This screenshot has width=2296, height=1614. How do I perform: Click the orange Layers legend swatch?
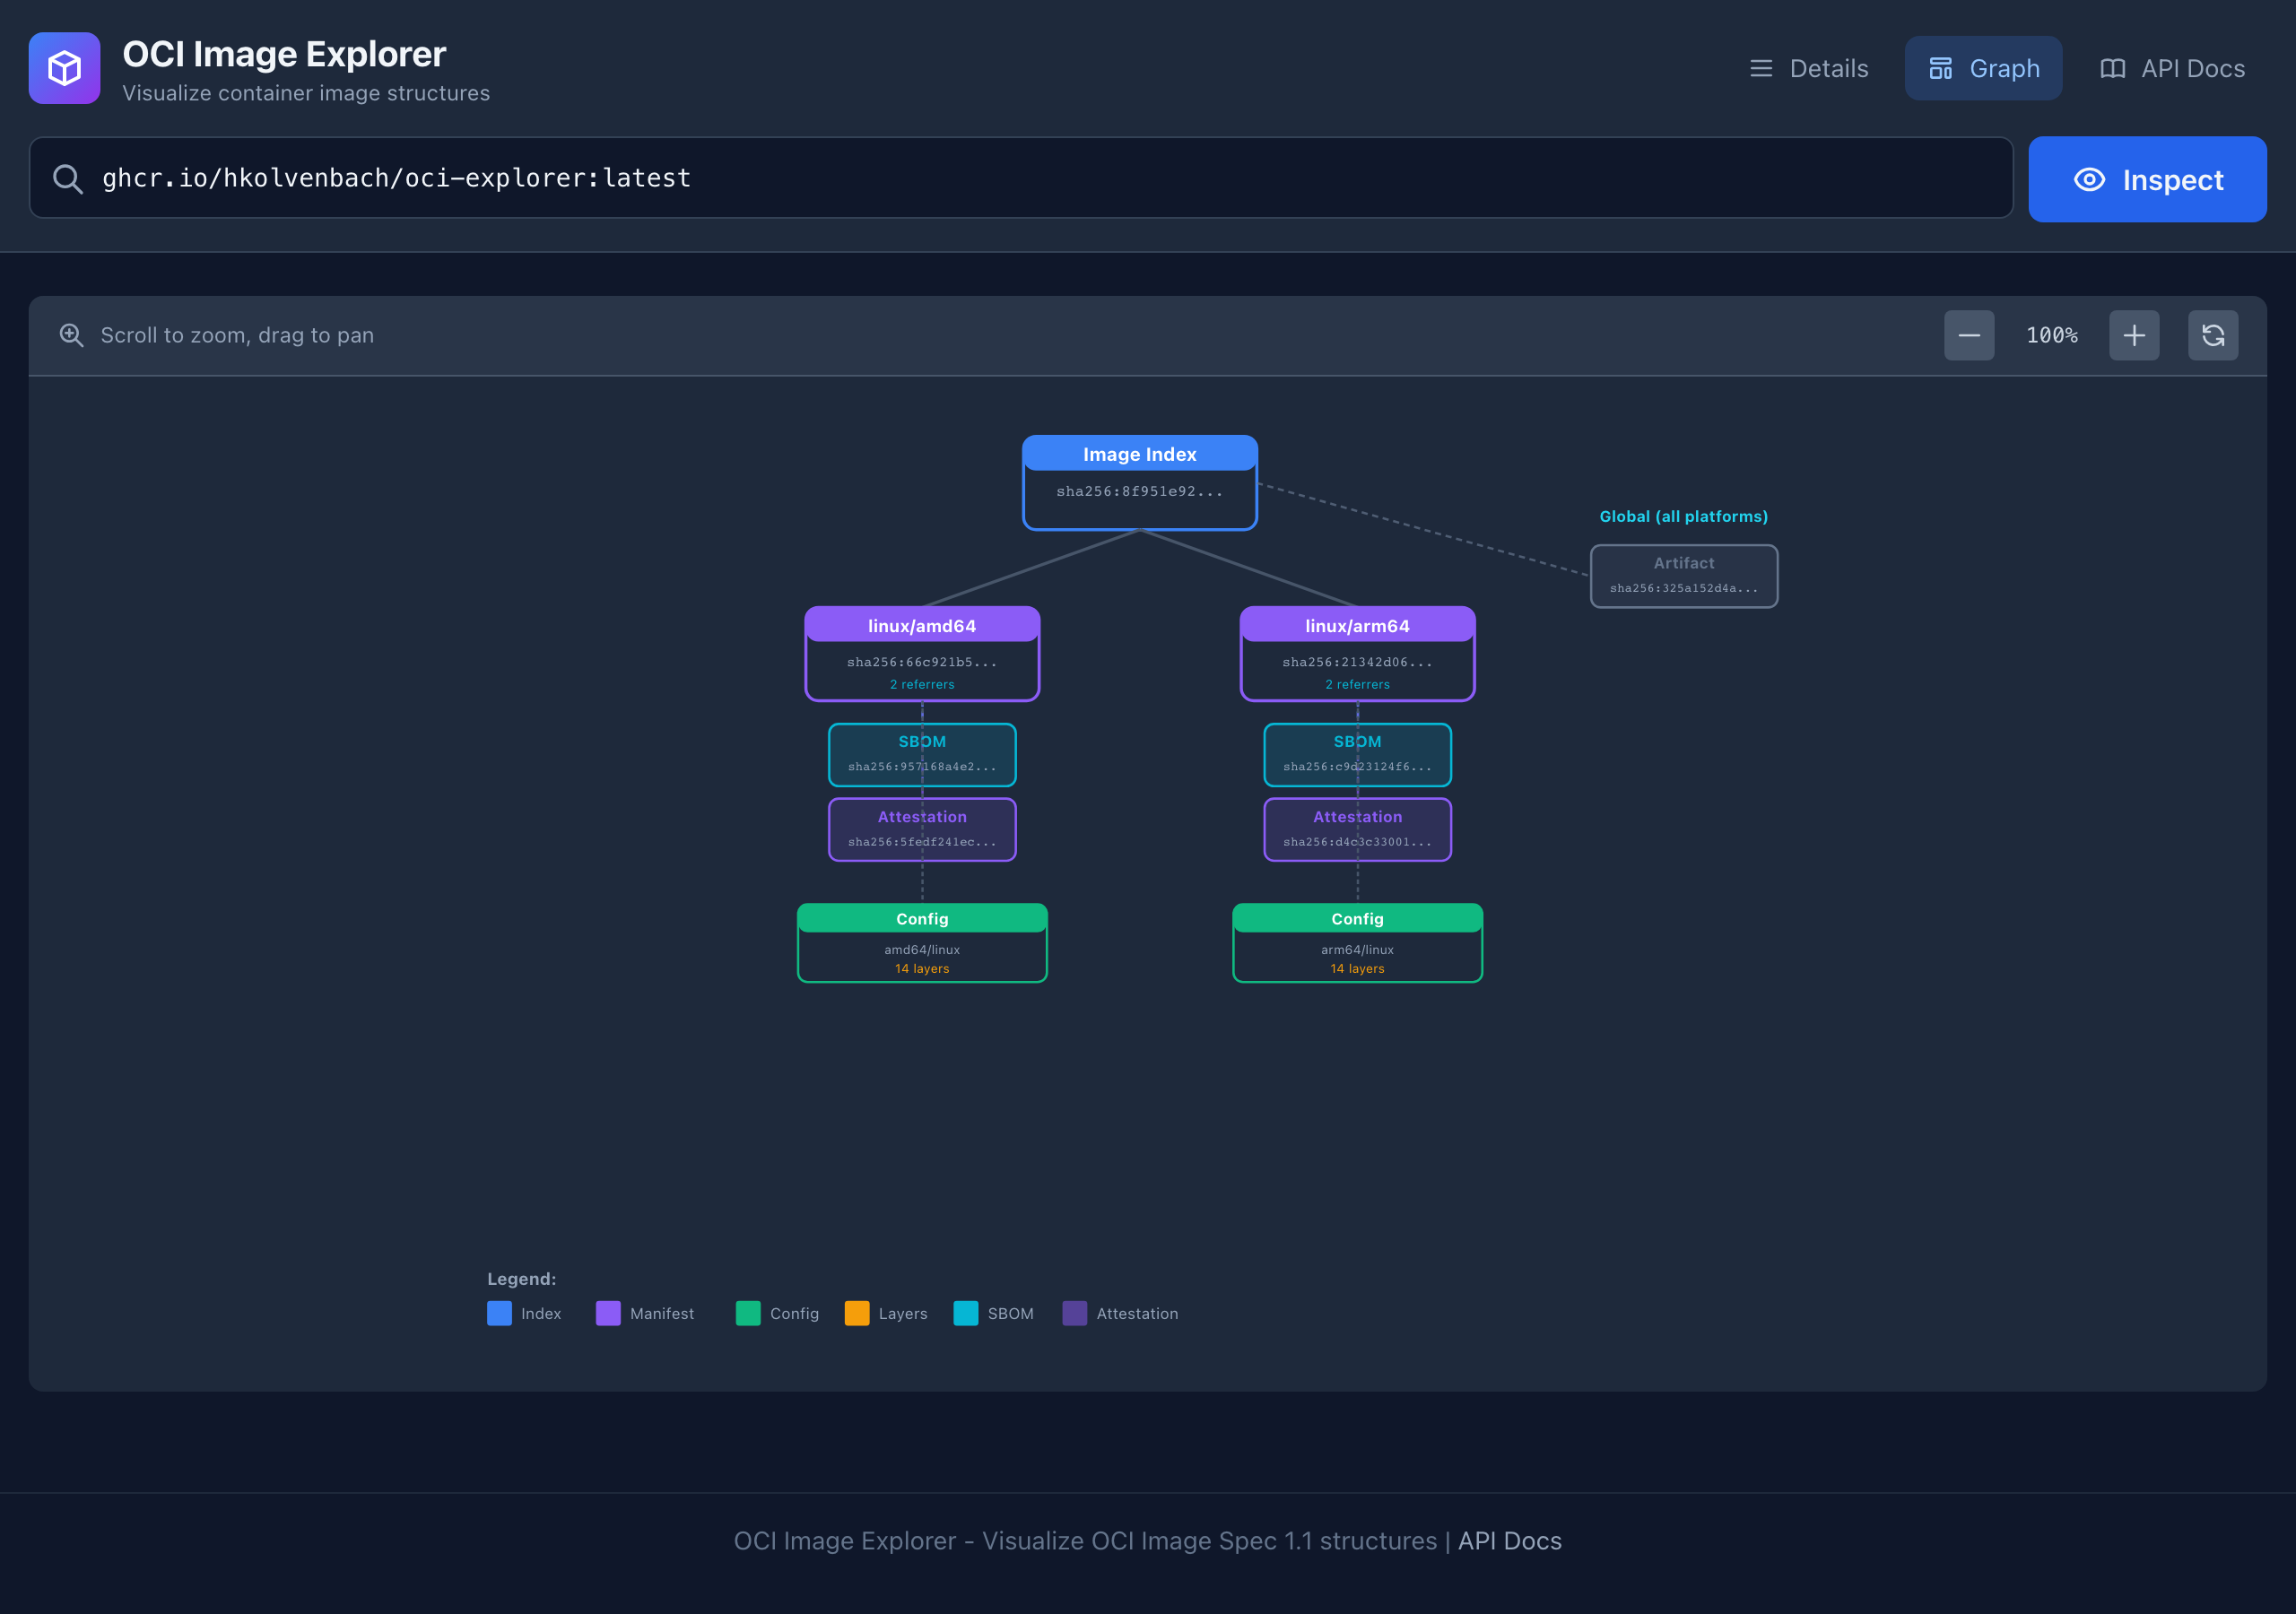pyautogui.click(x=857, y=1313)
